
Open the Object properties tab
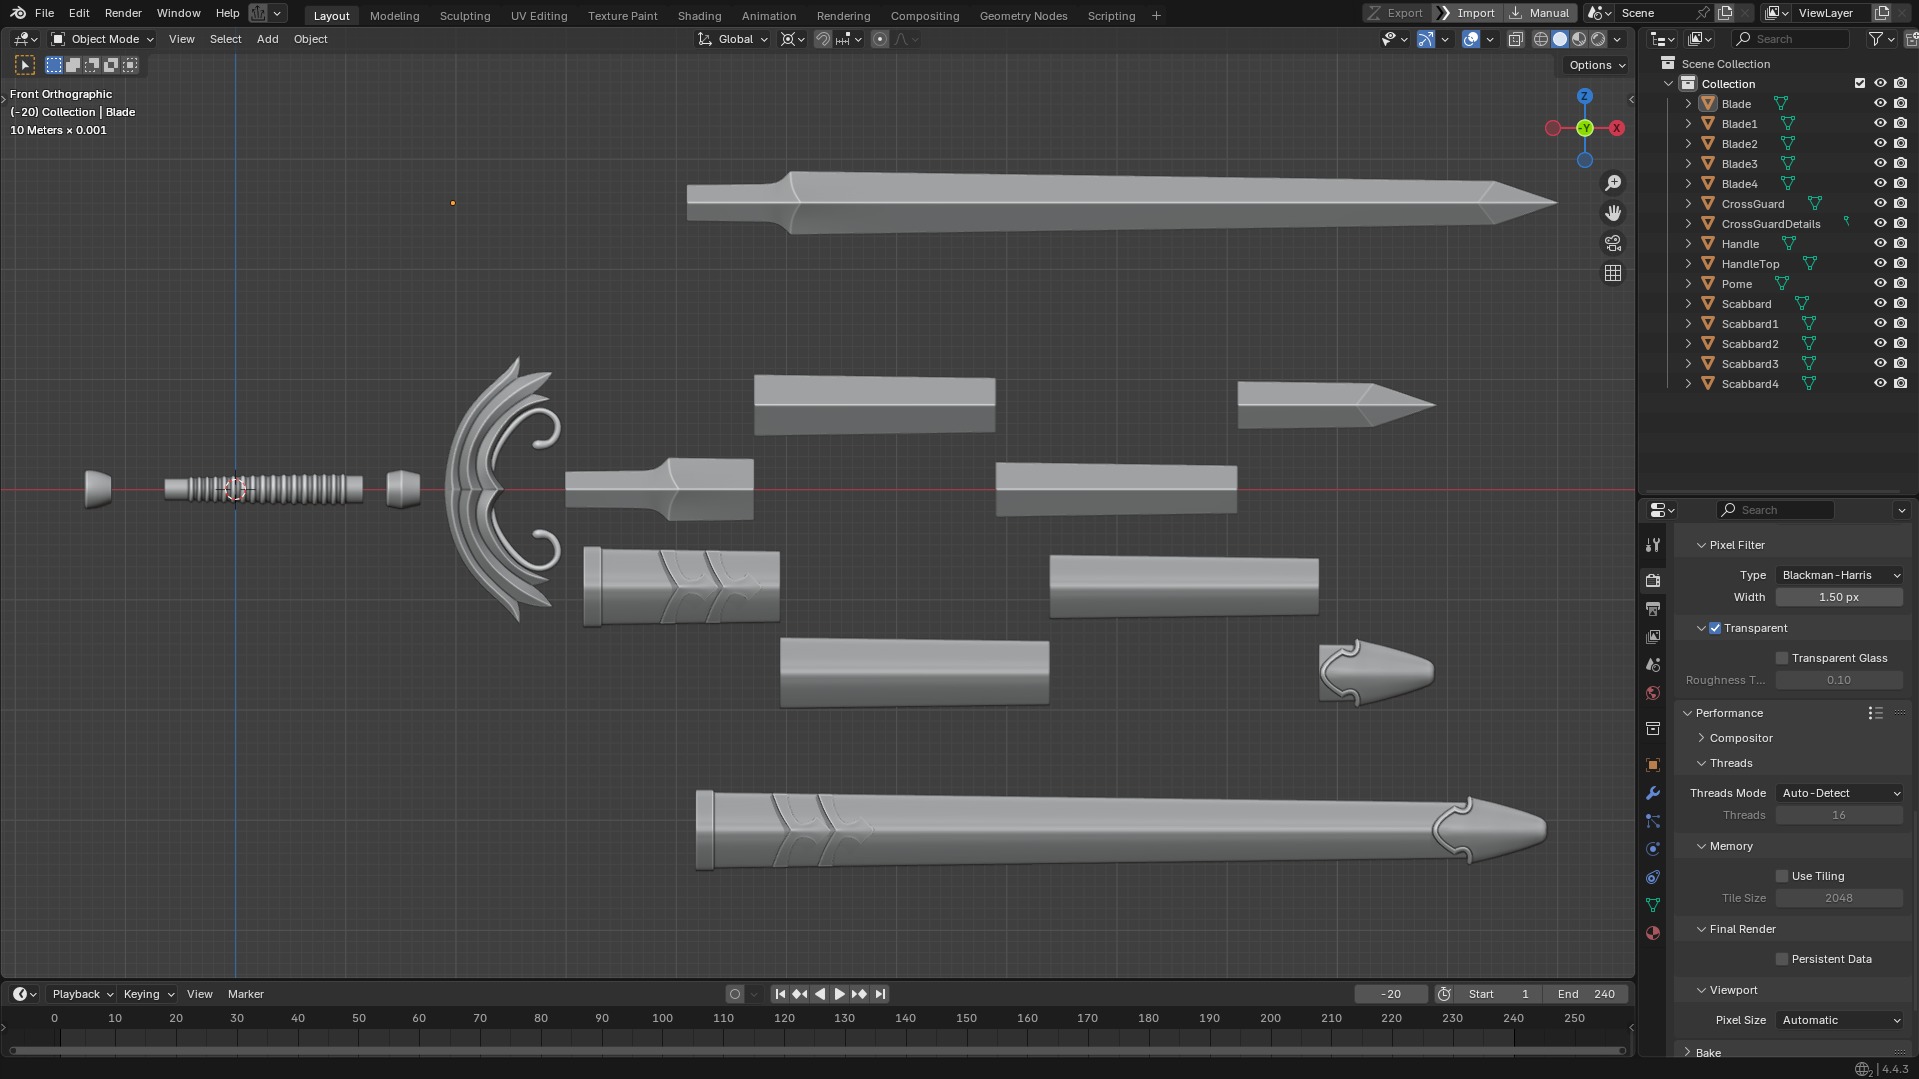click(1653, 765)
